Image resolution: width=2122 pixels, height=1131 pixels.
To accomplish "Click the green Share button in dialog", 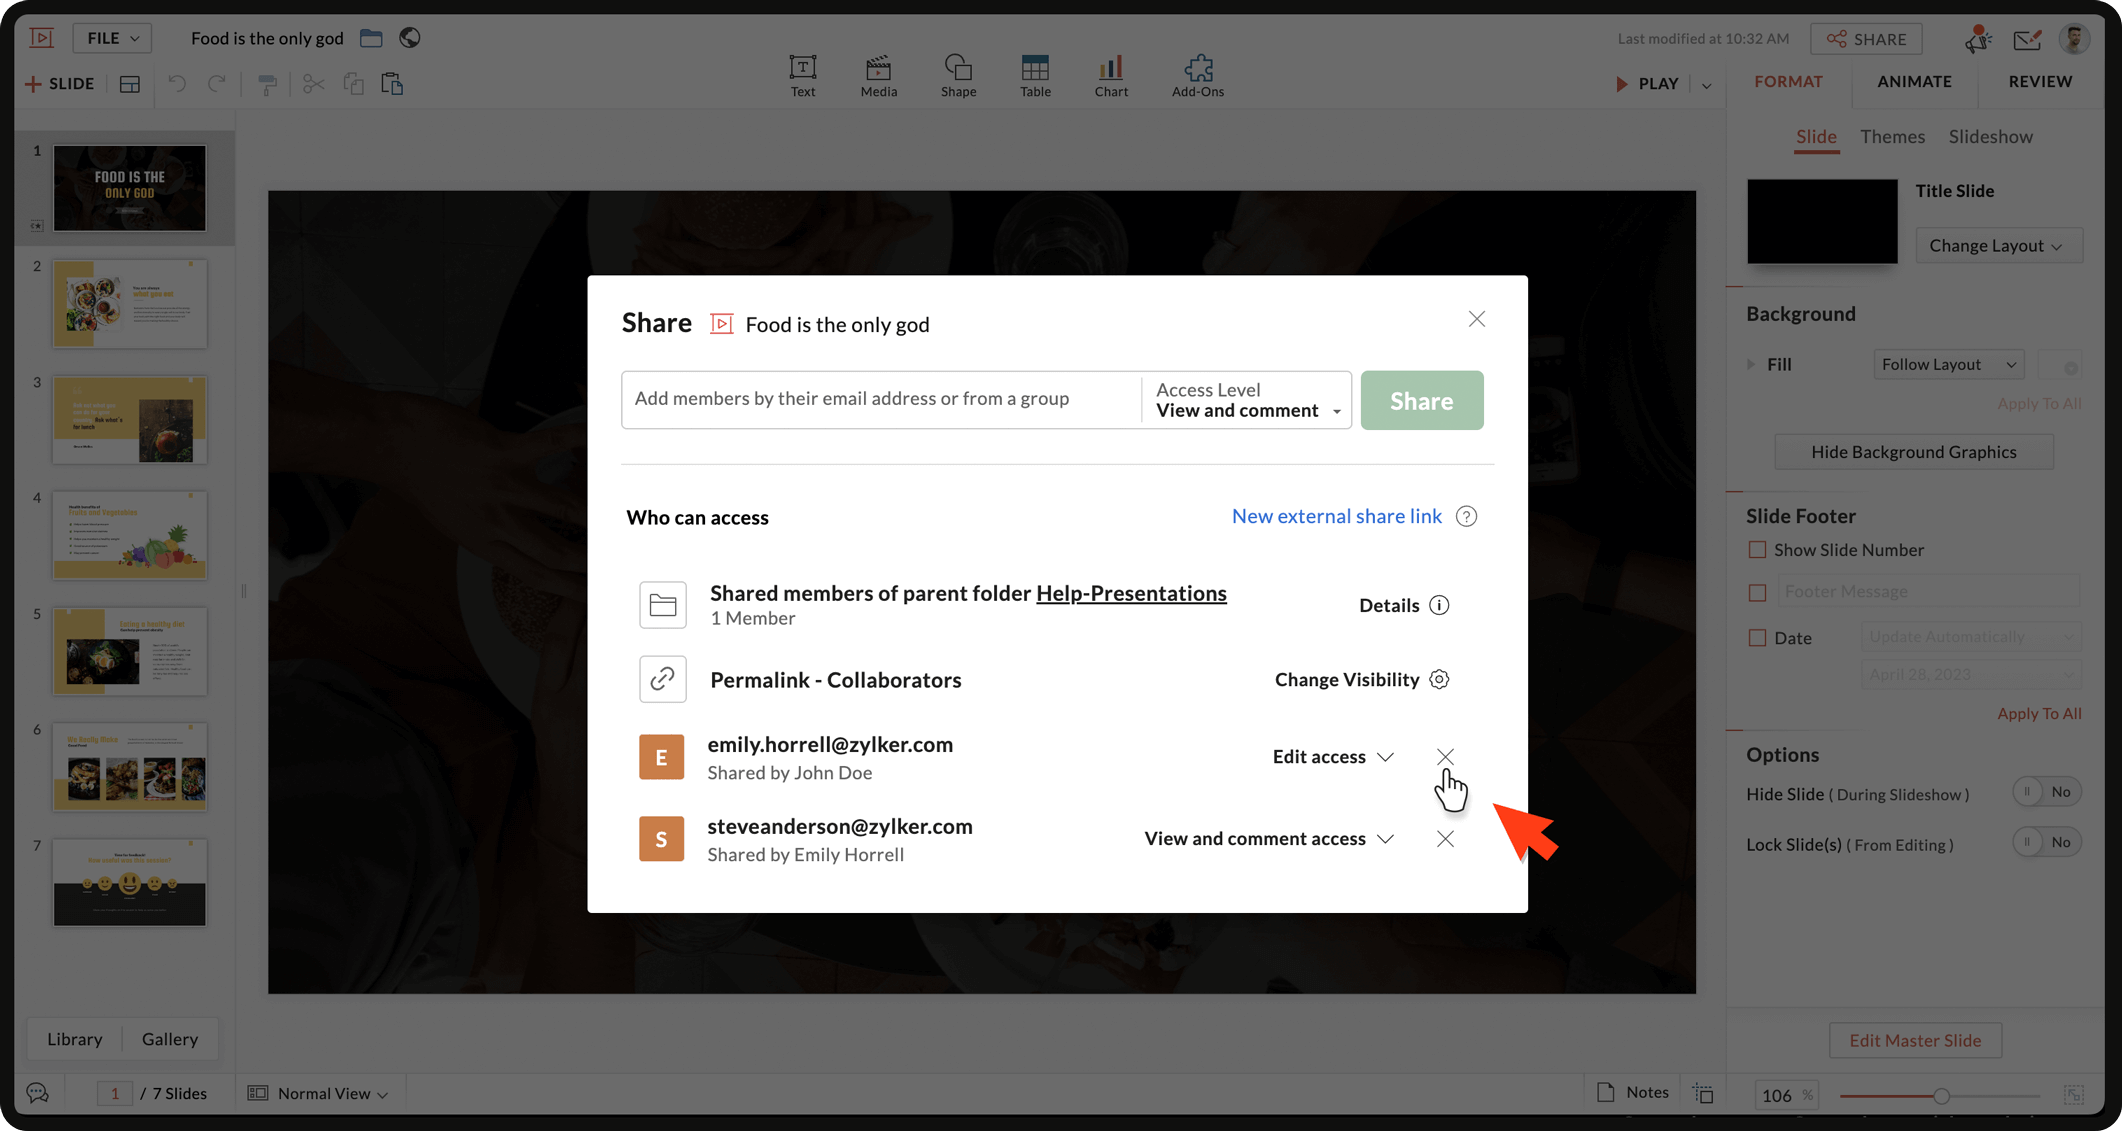I will coord(1421,401).
